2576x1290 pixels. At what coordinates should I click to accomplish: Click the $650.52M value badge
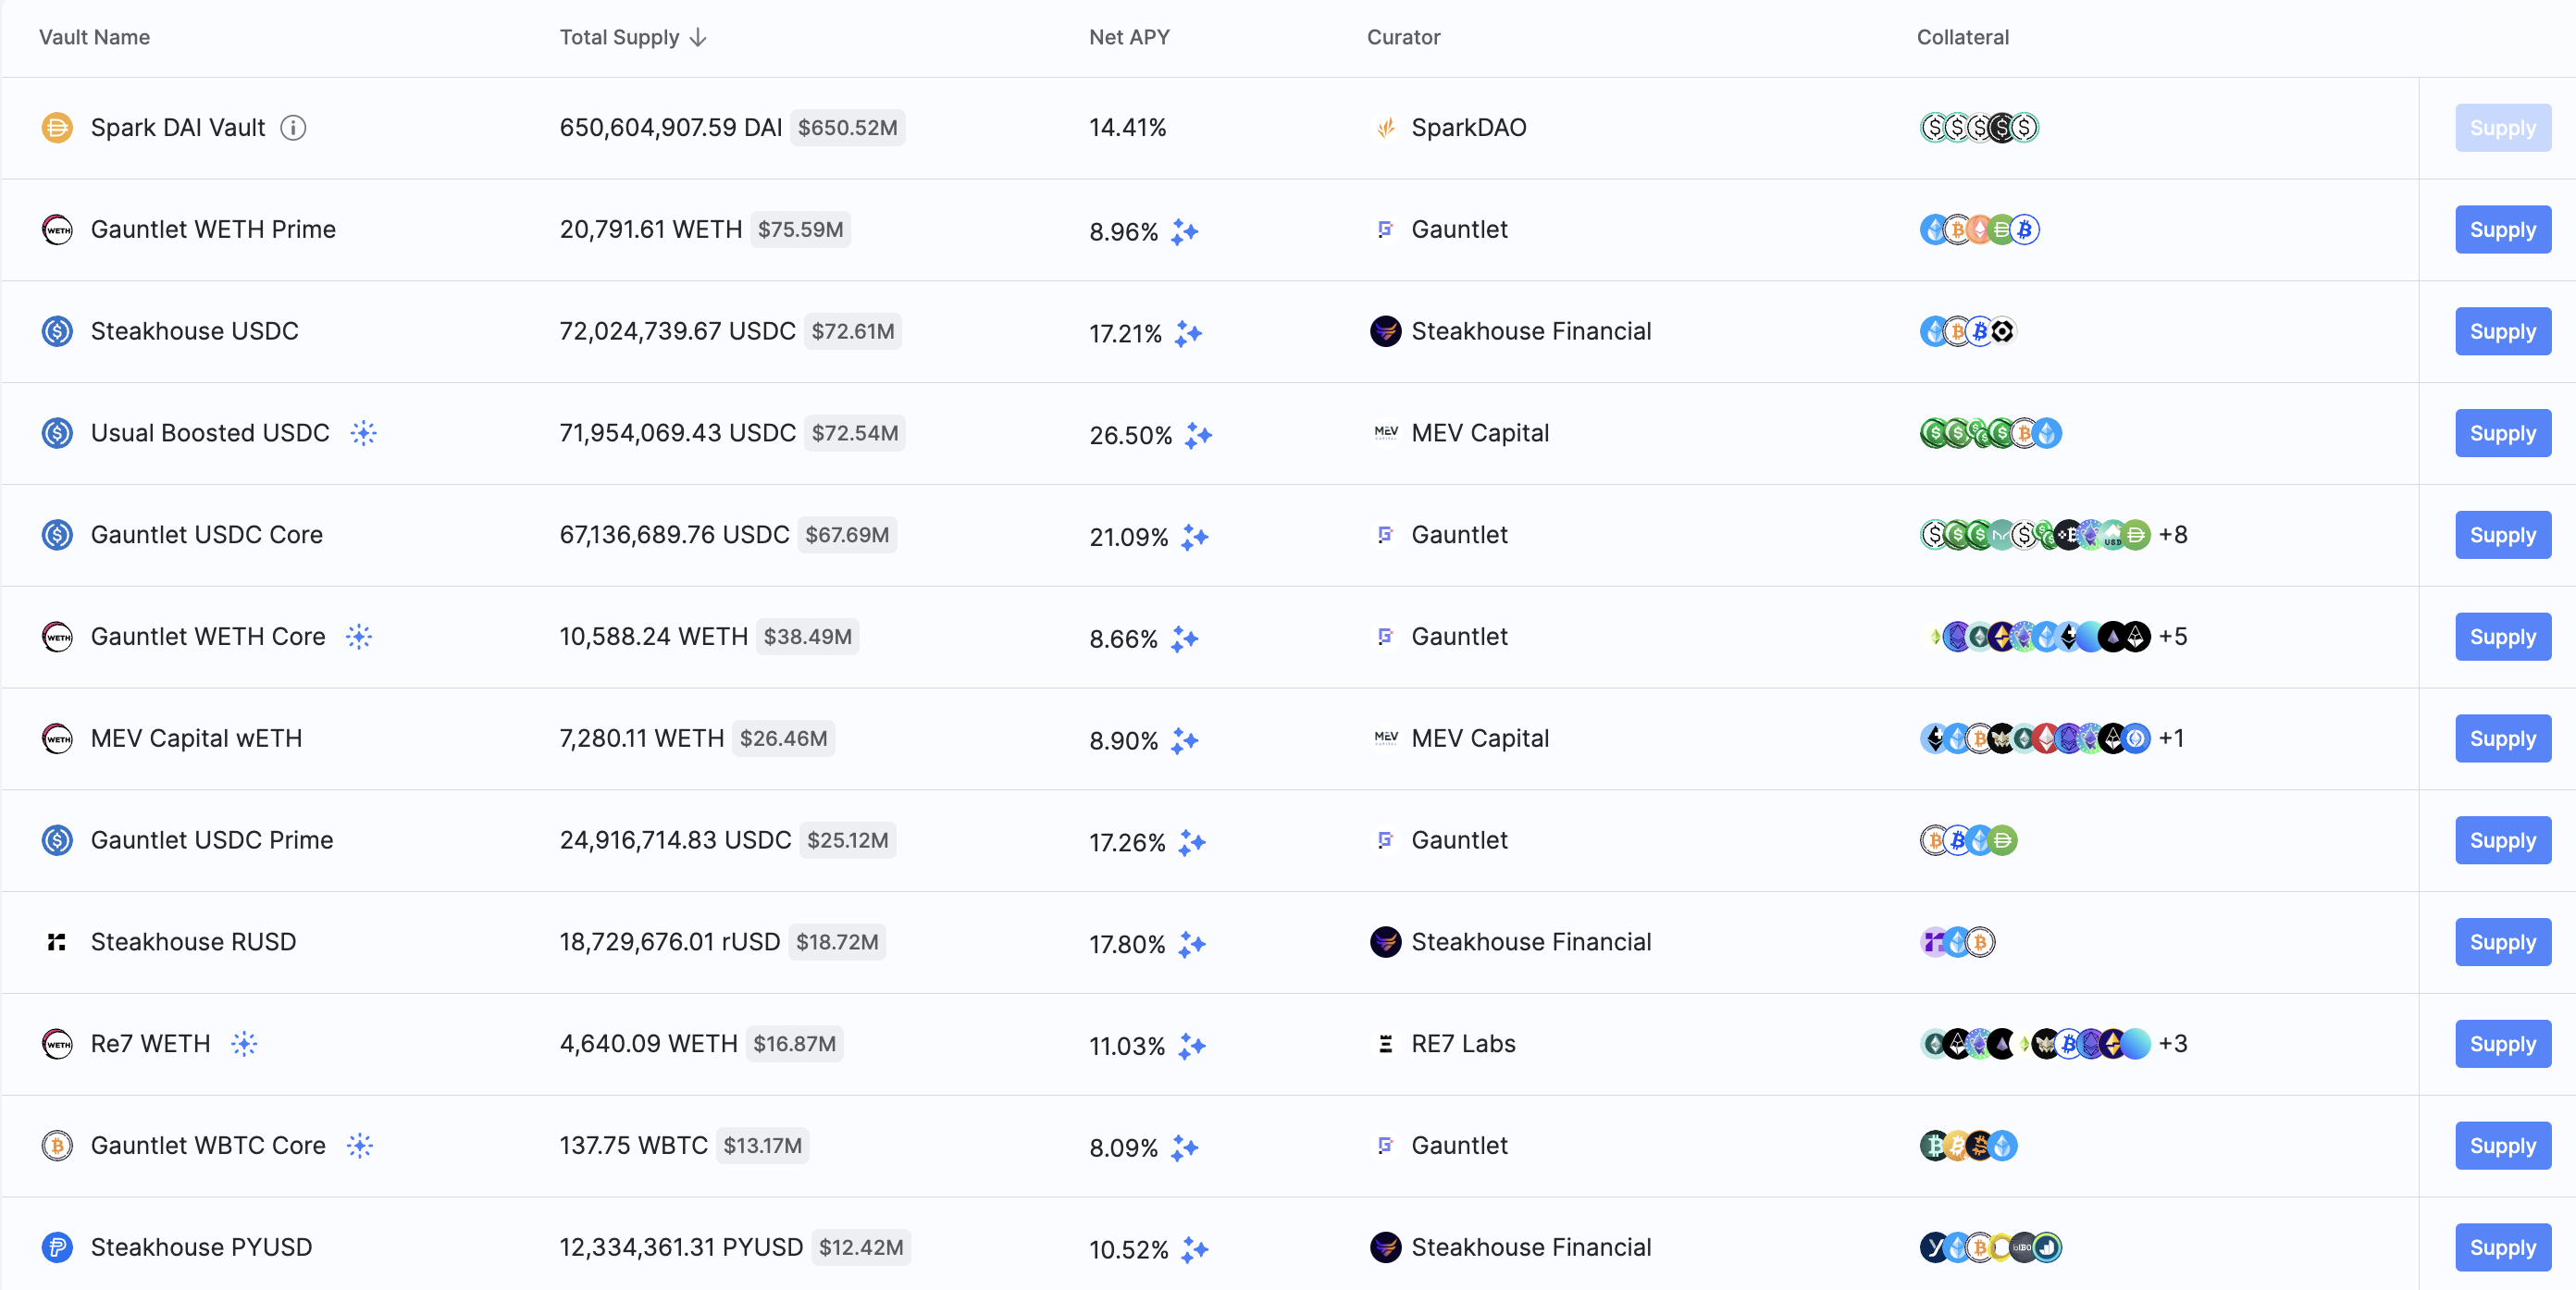847,128
